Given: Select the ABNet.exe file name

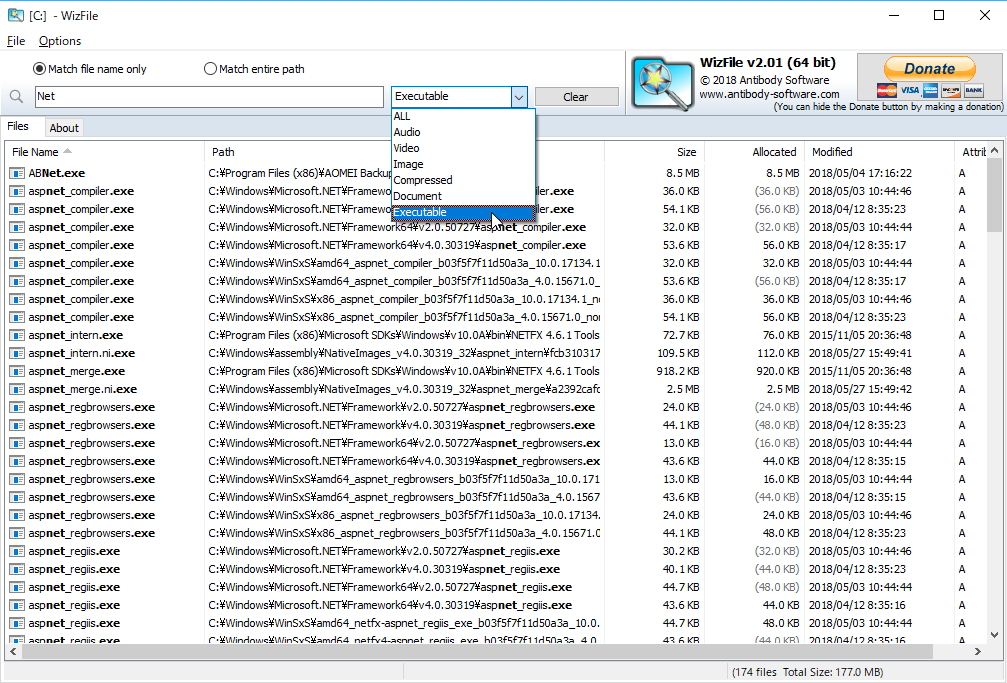Looking at the screenshot, I should click(x=57, y=173).
